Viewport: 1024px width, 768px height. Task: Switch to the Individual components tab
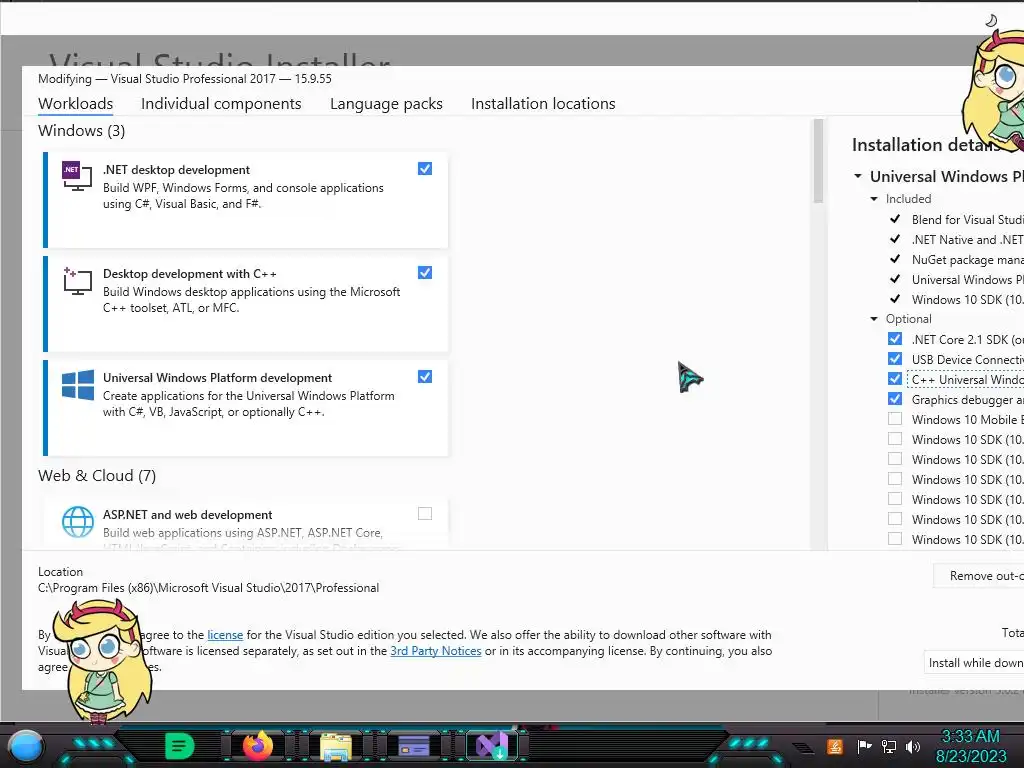pos(221,104)
